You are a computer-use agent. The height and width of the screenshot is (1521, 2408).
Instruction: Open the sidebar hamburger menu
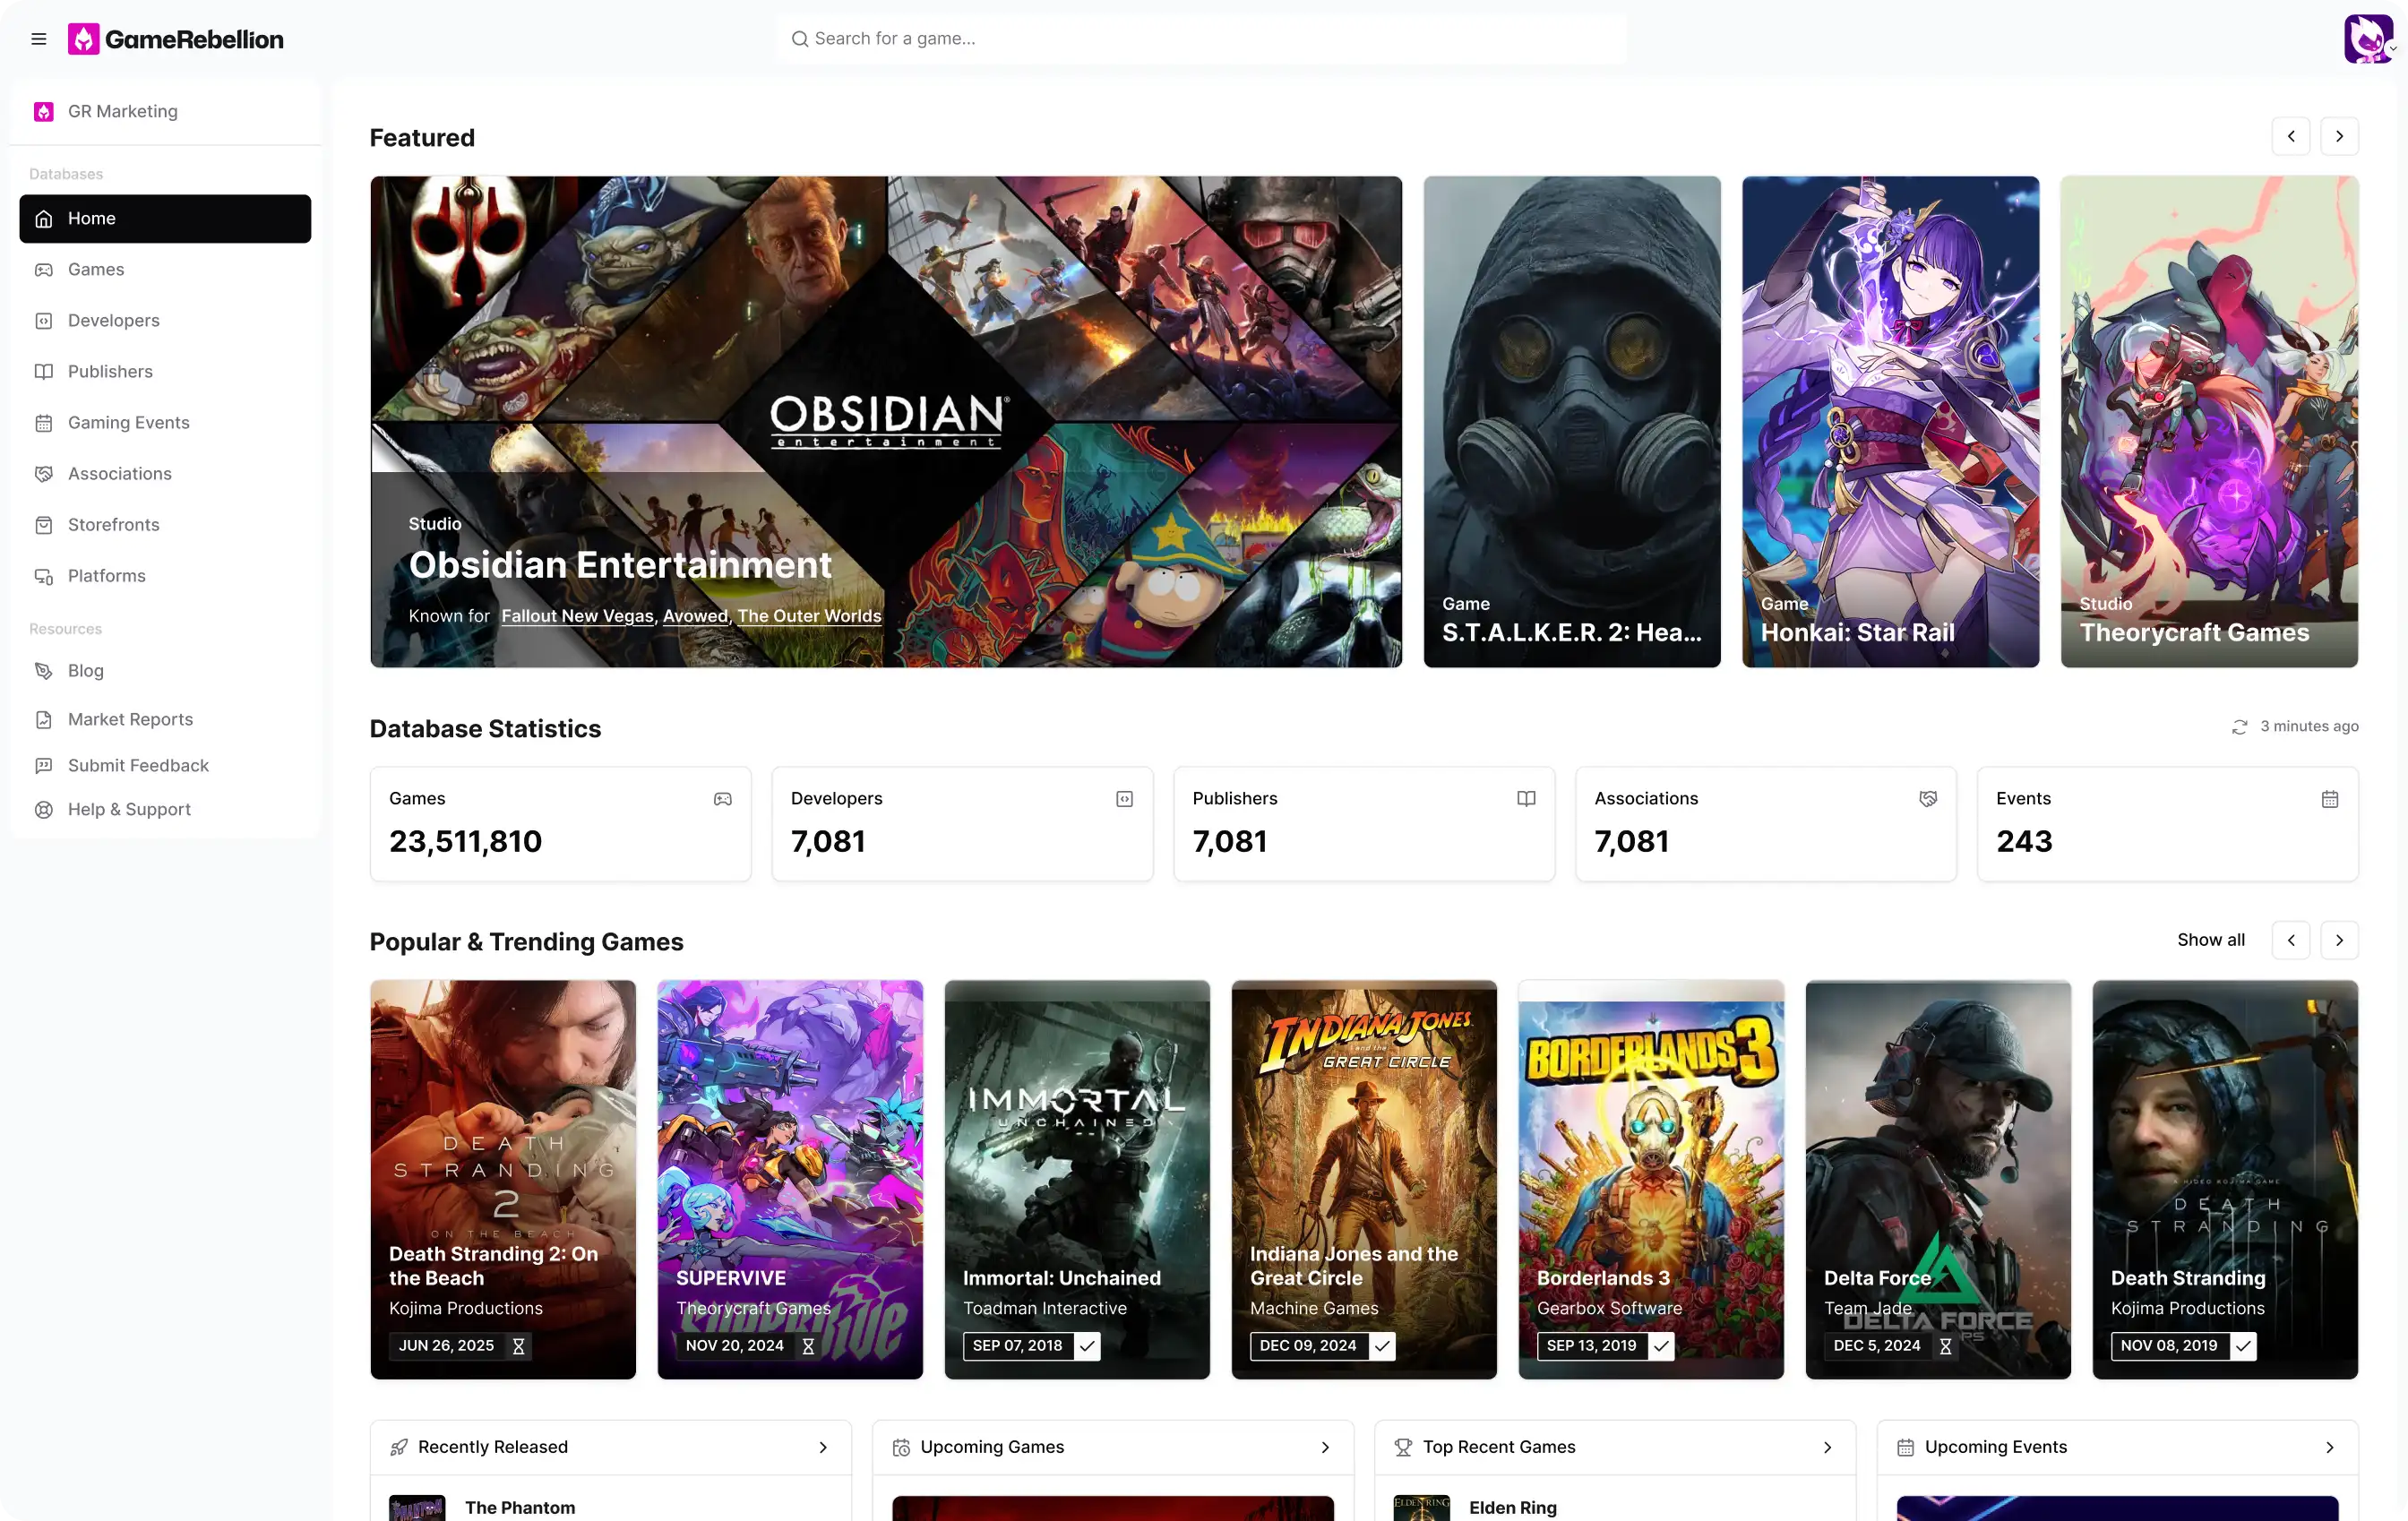point(39,39)
